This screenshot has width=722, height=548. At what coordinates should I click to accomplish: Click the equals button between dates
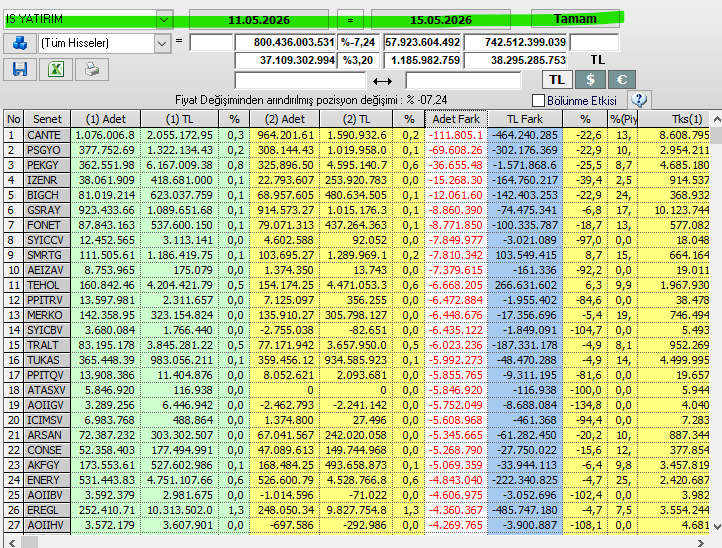(350, 20)
